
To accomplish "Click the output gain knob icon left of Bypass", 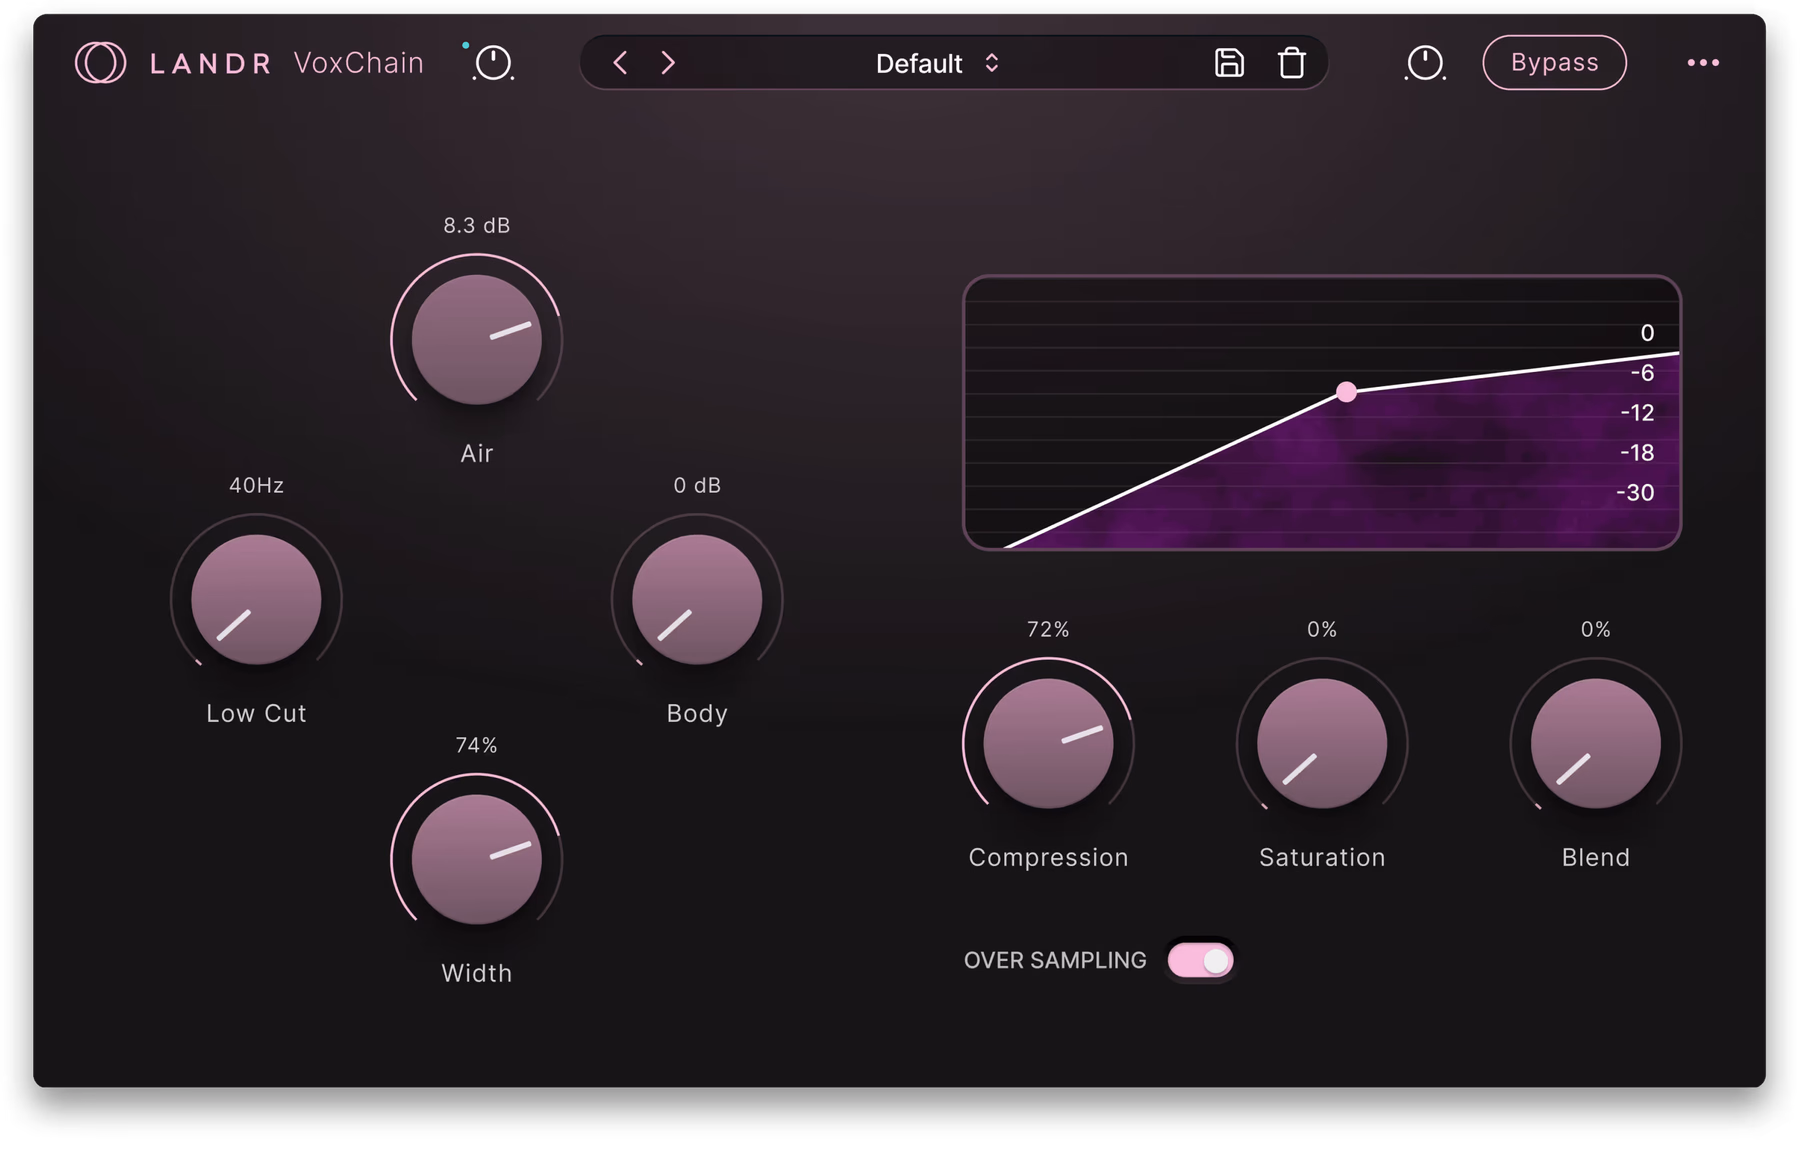I will (1425, 63).
